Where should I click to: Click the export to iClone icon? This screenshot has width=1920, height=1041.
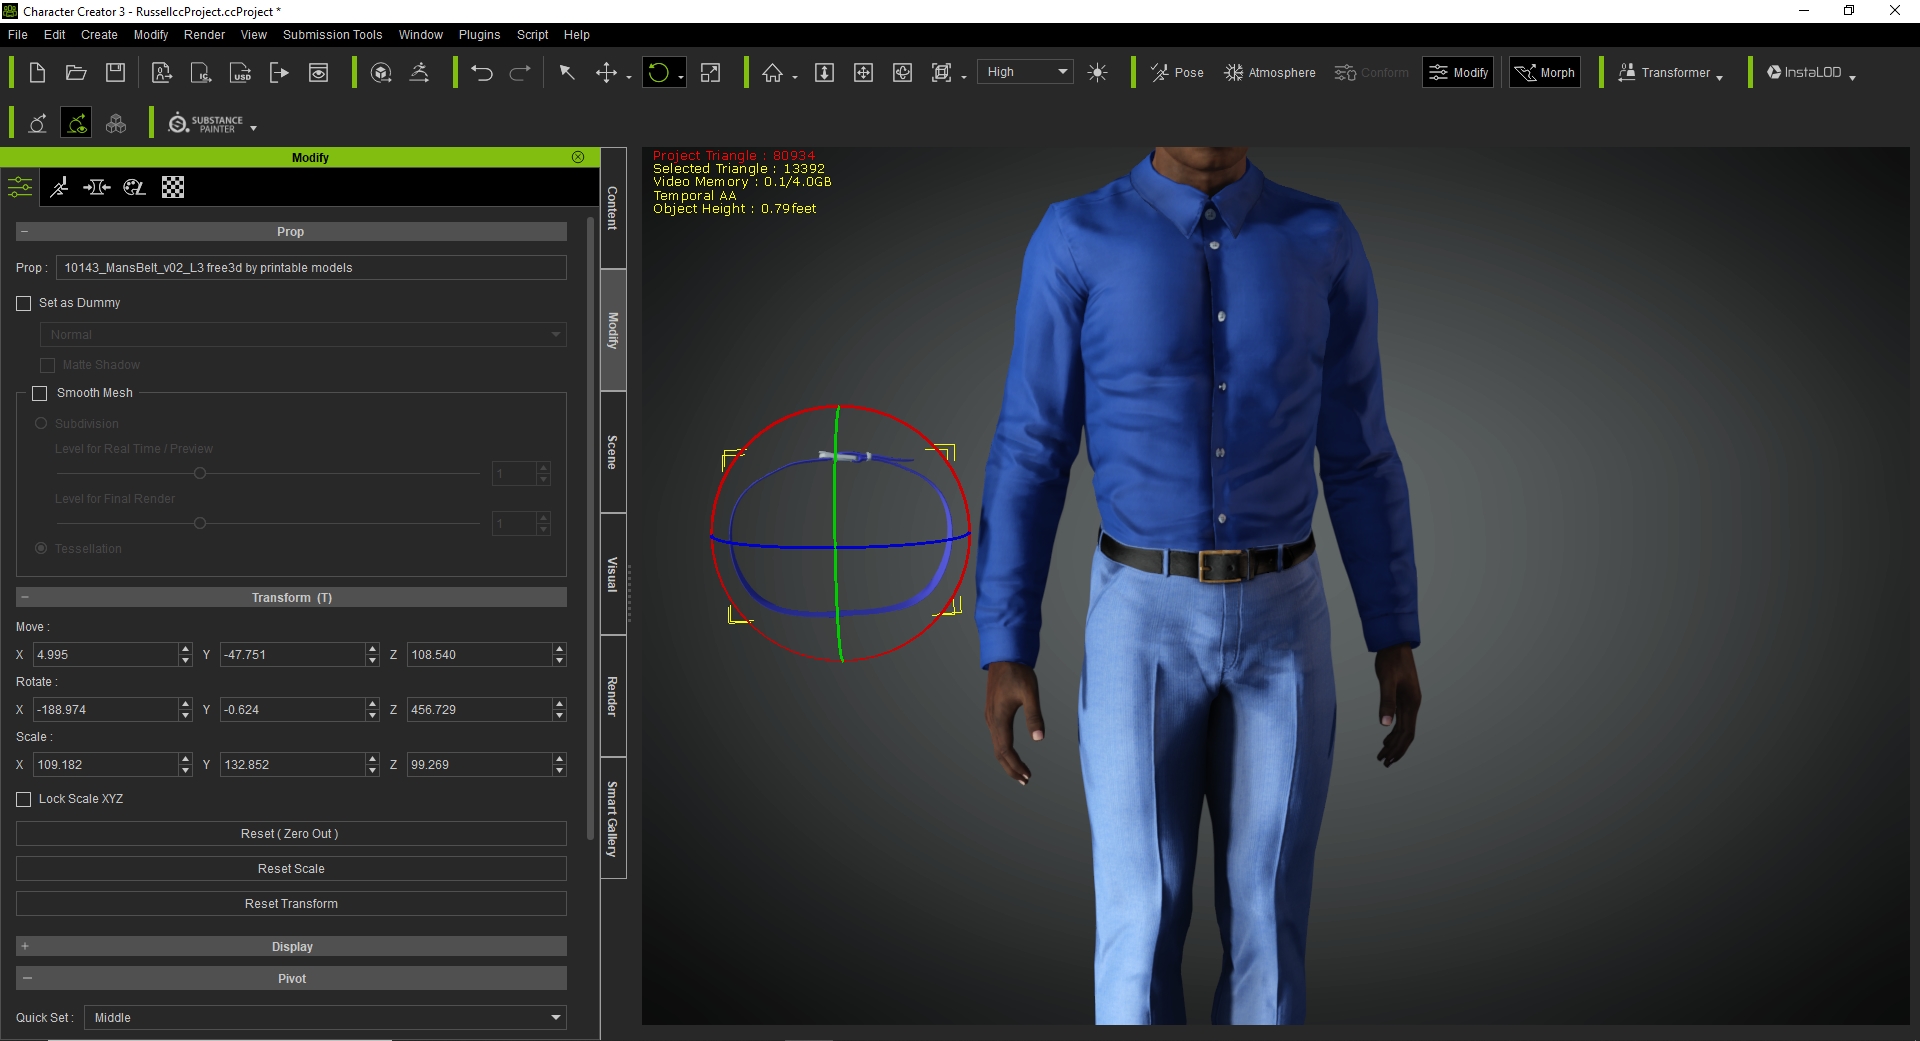(201, 73)
